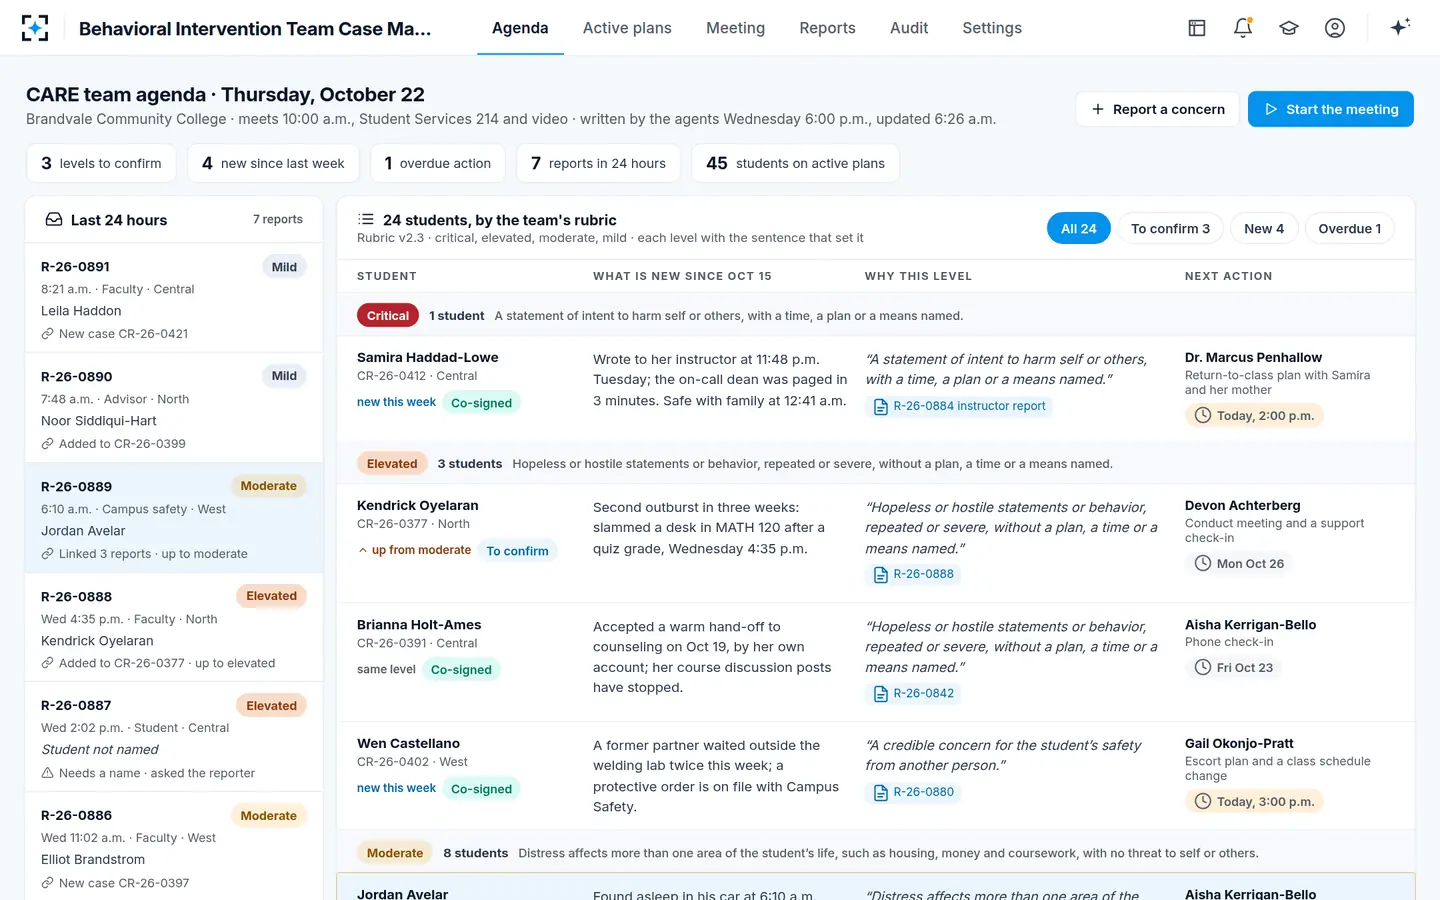Open report R-26-0891 from Leila Haddon
1440x900 pixels.
click(x=174, y=299)
